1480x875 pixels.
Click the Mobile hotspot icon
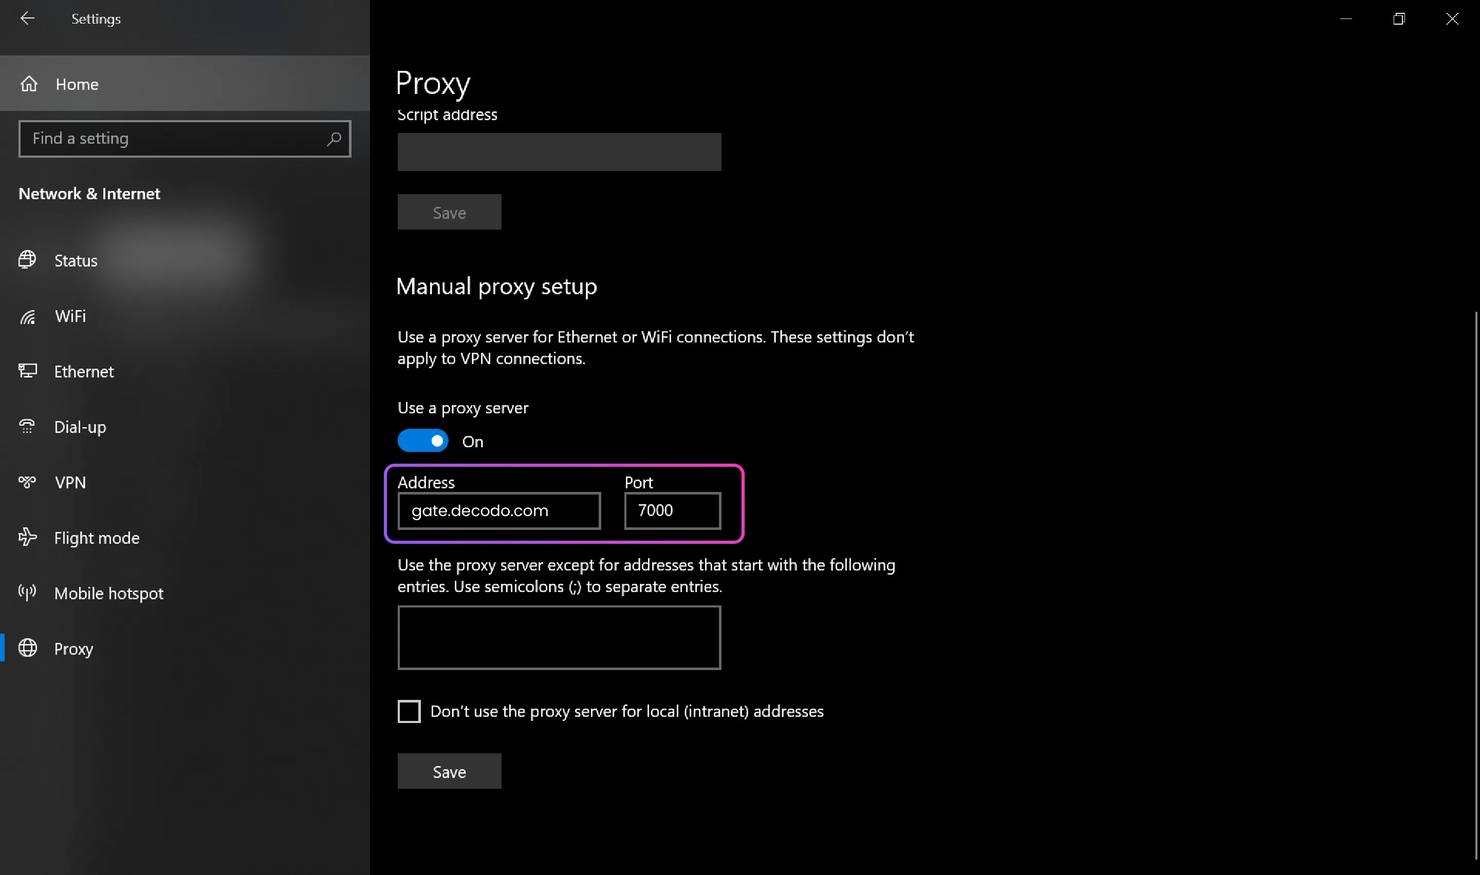coord(28,593)
